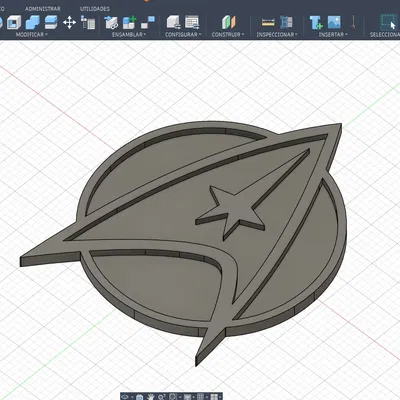This screenshot has height=400, width=400.
Task: Select the Interference inspect icon
Action: (286, 22)
